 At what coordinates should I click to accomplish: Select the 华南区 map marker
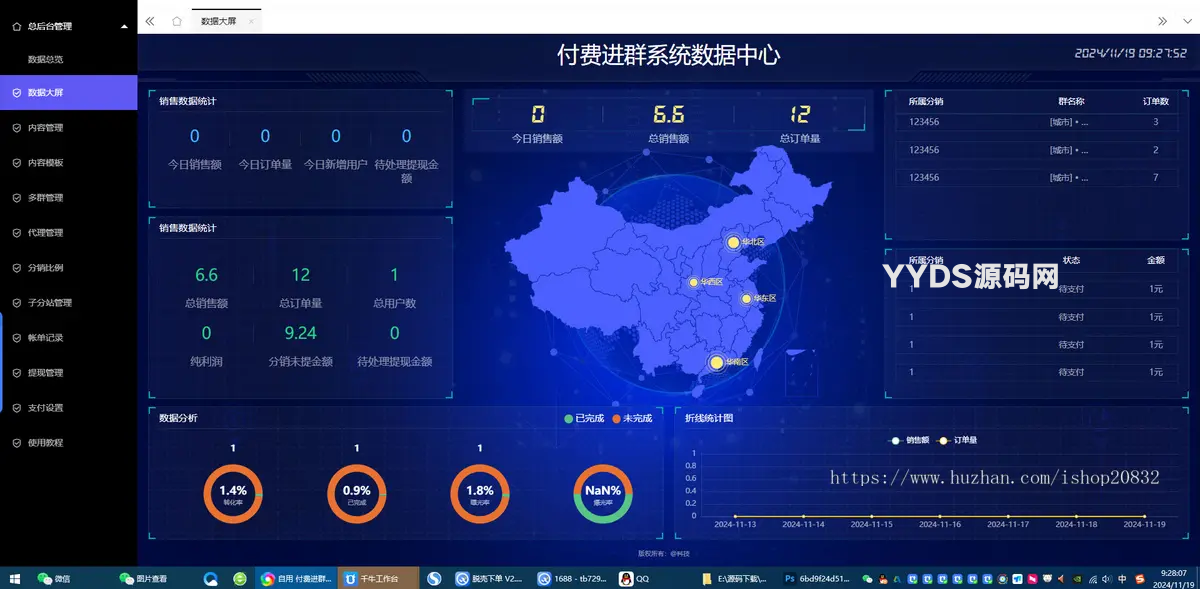[716, 362]
